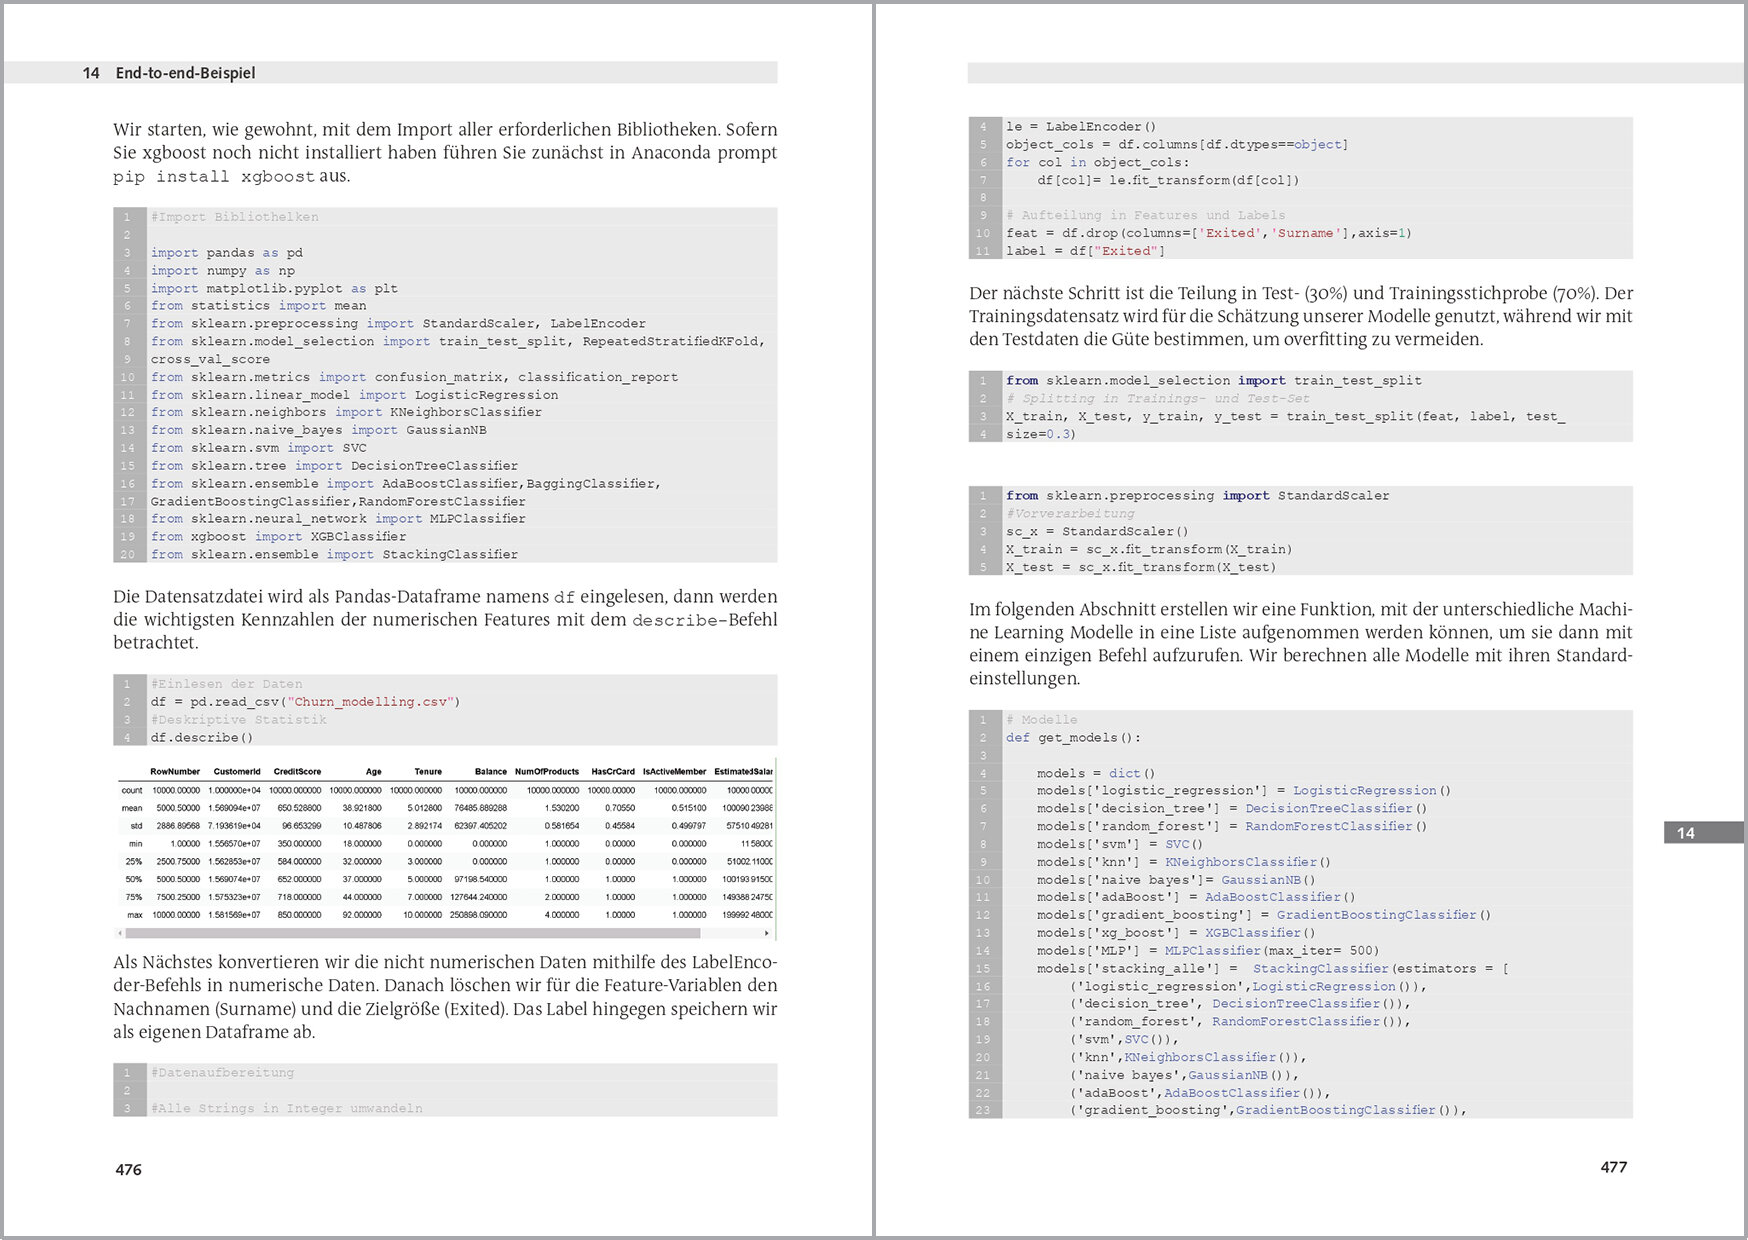Click the chapter thumb tab '14' at page edge
Viewport: 1748px width, 1240px height.
point(1703,833)
